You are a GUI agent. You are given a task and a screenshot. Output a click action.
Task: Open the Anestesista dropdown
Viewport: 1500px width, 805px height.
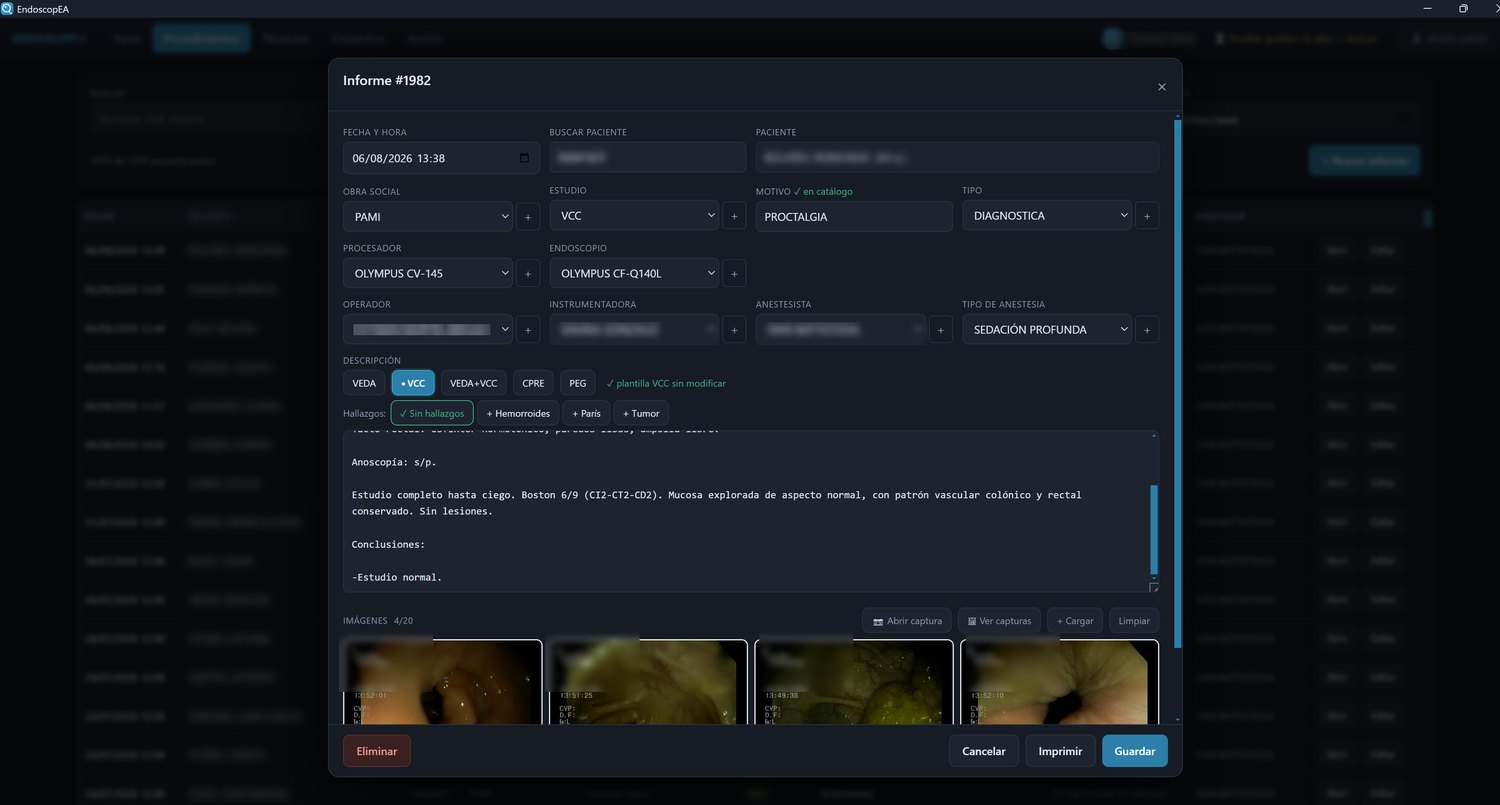[840, 329]
